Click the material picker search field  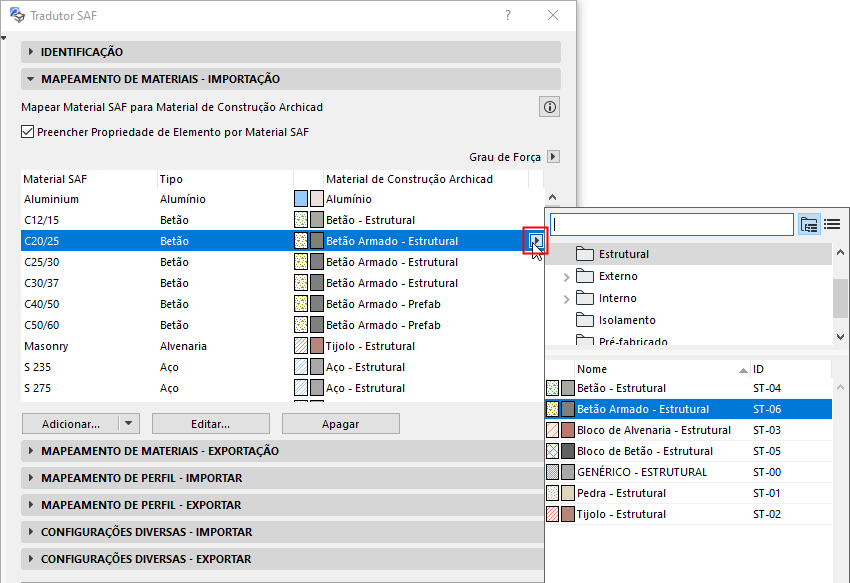click(672, 224)
